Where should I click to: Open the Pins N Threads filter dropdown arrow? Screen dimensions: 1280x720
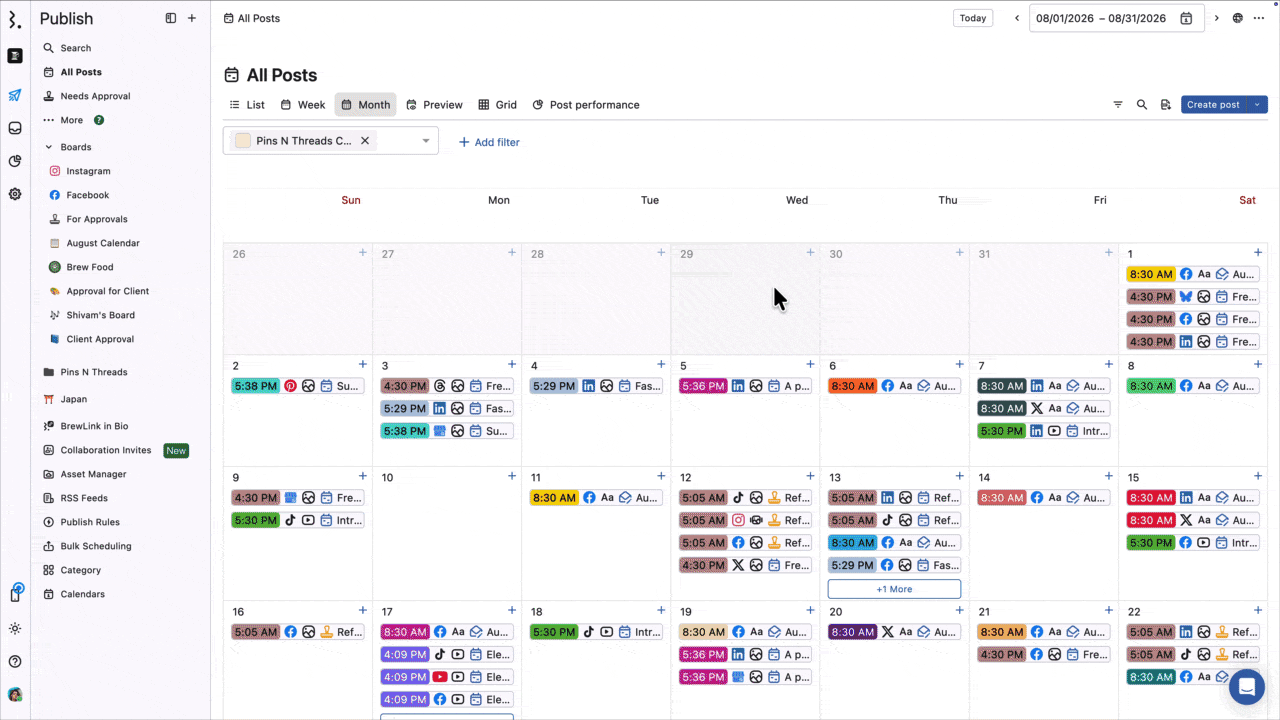426,141
